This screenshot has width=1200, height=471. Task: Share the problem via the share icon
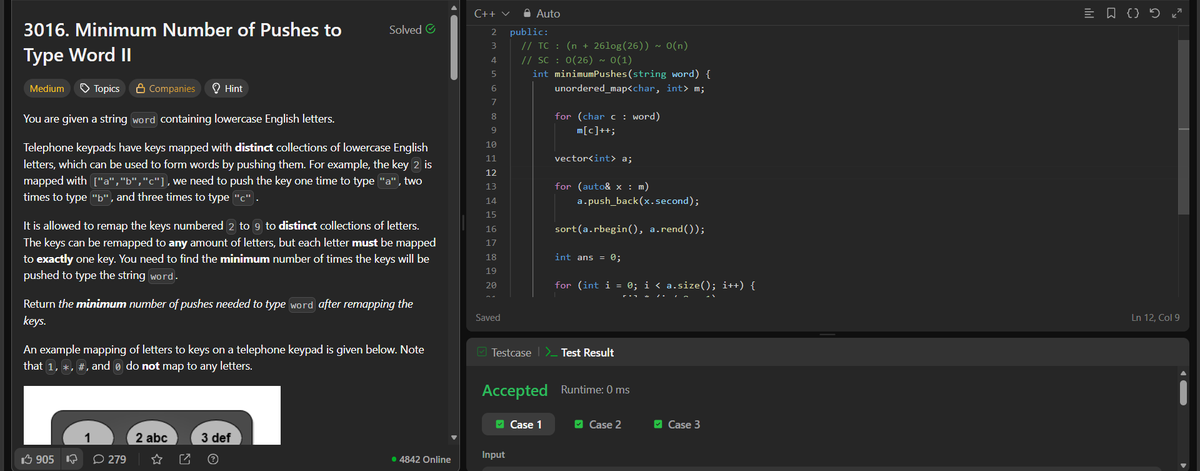[185, 459]
